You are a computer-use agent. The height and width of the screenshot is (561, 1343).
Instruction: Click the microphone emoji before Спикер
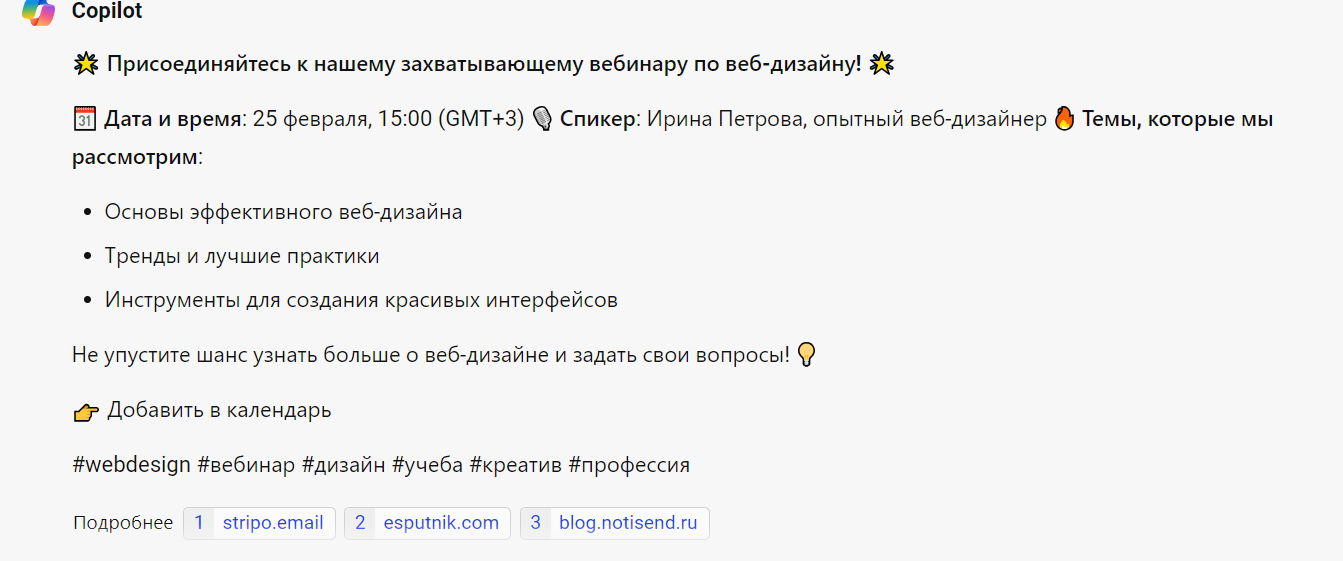tap(543, 120)
